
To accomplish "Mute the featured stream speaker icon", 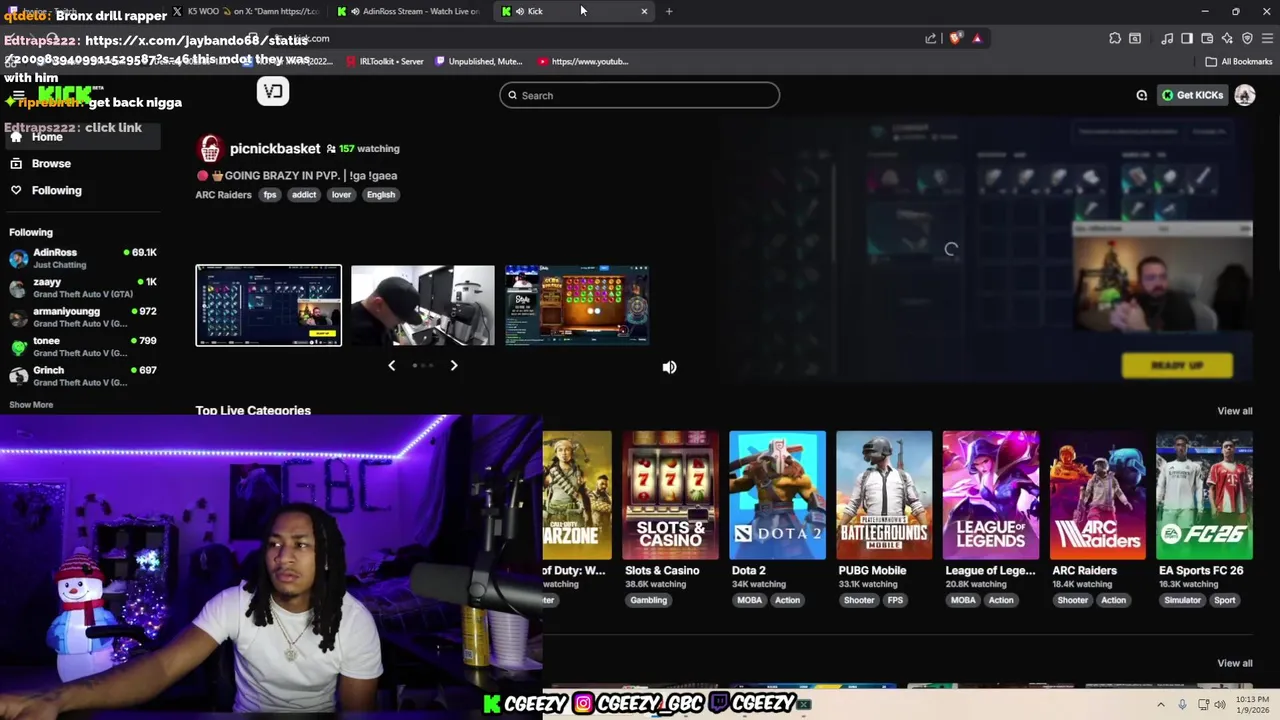I will pos(669,367).
